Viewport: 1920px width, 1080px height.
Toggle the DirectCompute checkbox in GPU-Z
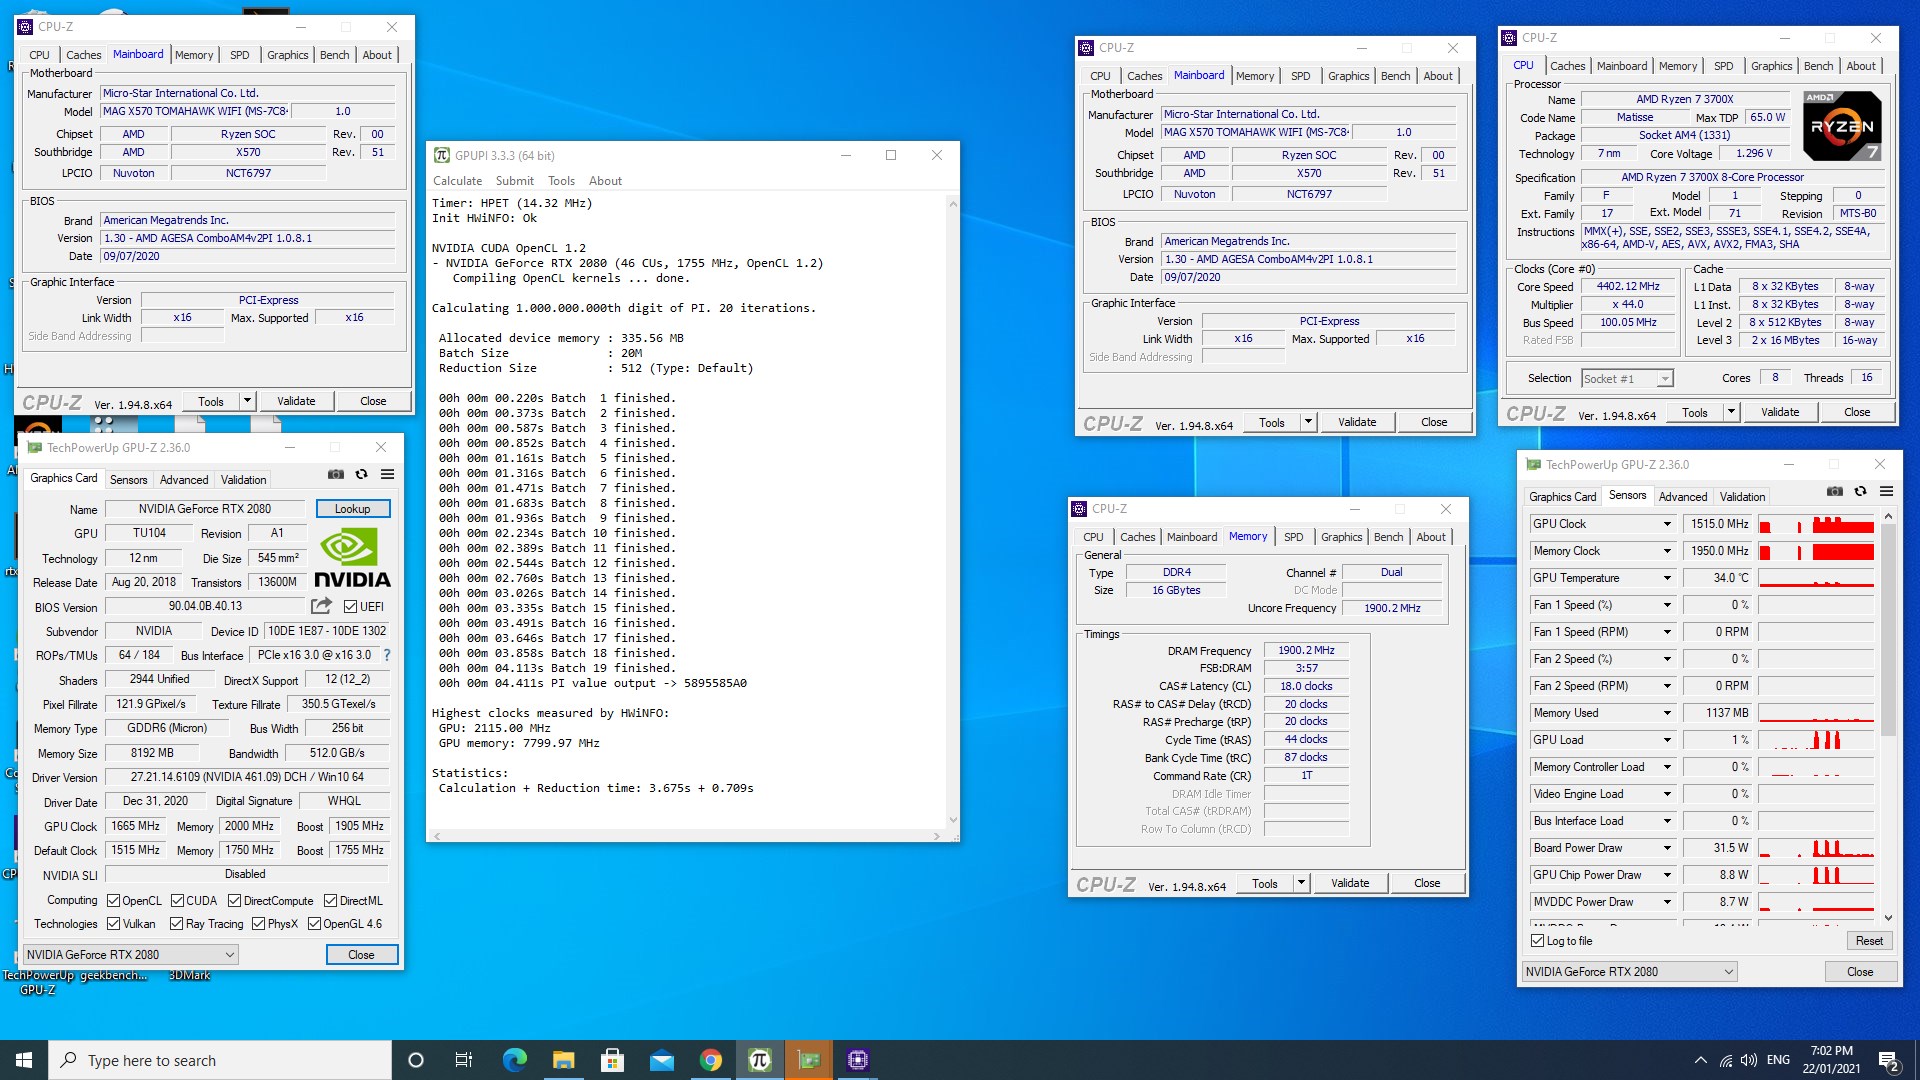[x=234, y=901]
